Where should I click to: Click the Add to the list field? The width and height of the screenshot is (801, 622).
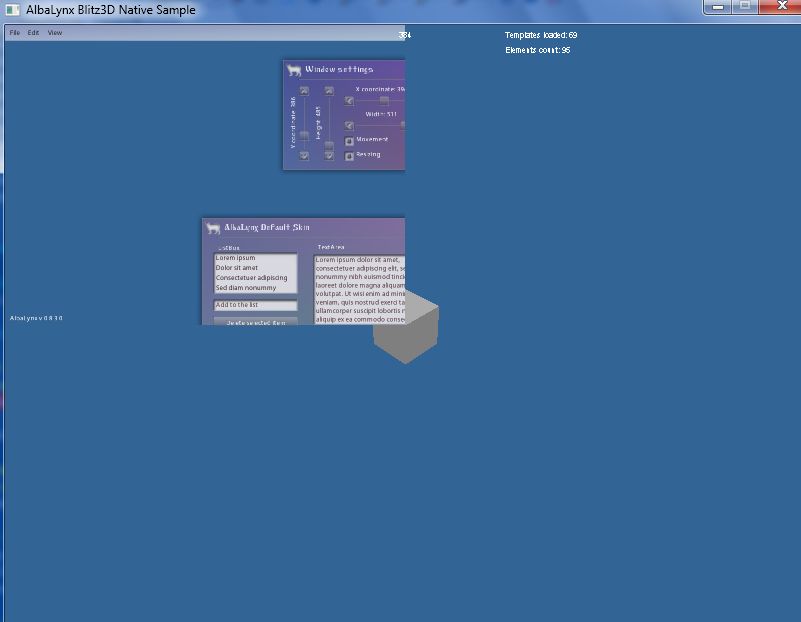tap(255, 305)
